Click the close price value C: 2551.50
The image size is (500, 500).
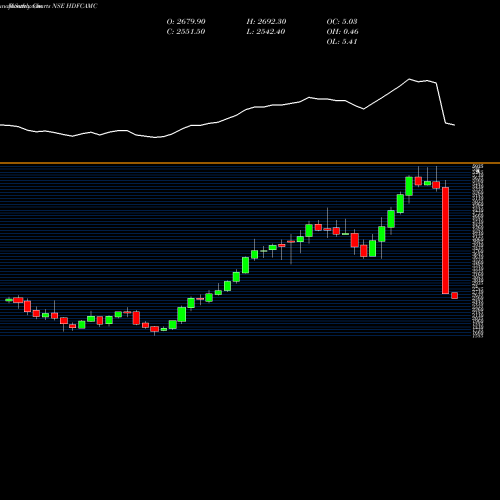pos(186,32)
